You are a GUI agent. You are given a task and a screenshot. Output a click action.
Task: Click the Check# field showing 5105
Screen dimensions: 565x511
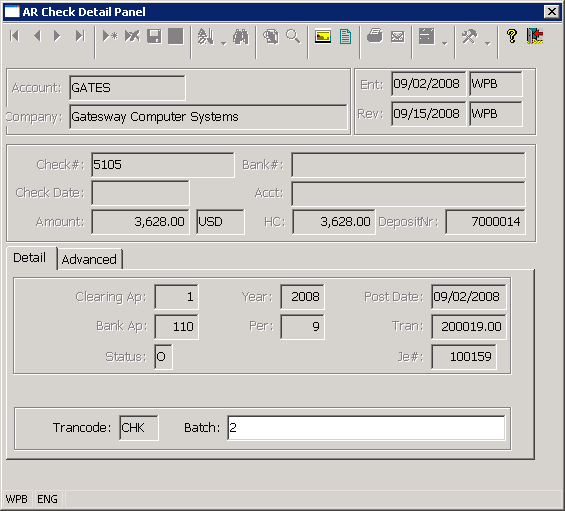(163, 165)
